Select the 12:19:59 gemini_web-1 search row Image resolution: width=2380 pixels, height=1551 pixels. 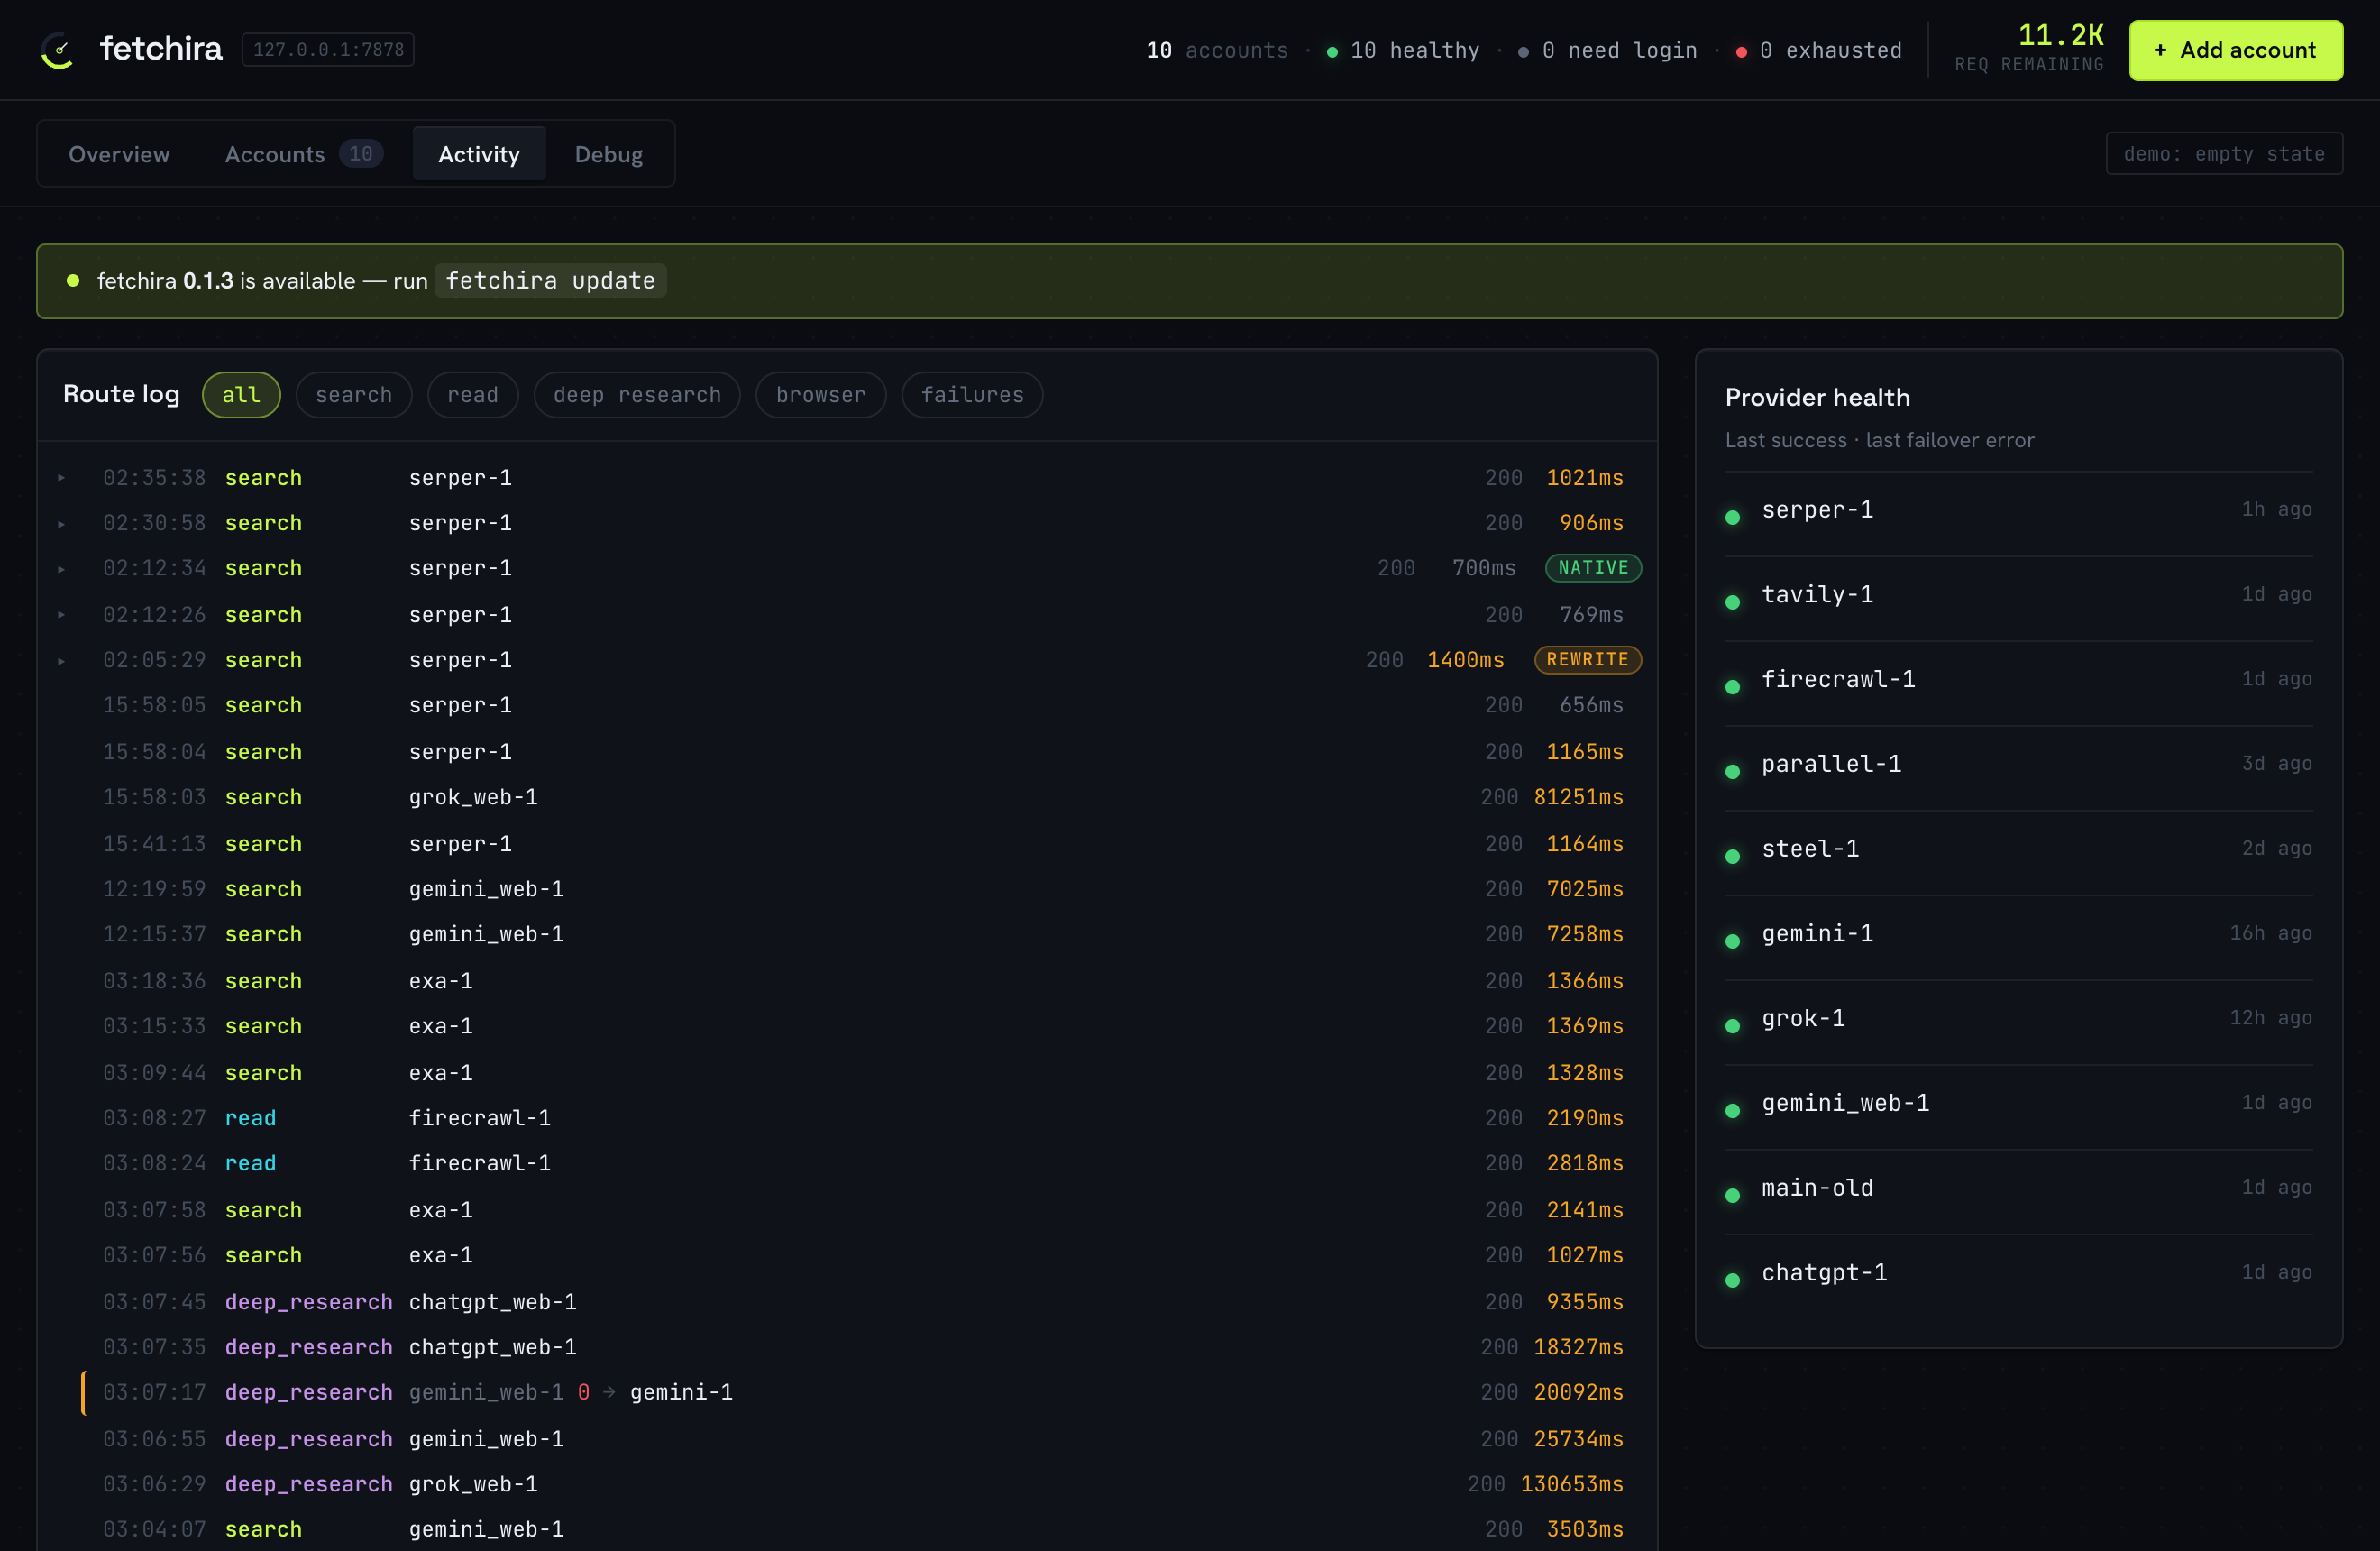coord(847,889)
